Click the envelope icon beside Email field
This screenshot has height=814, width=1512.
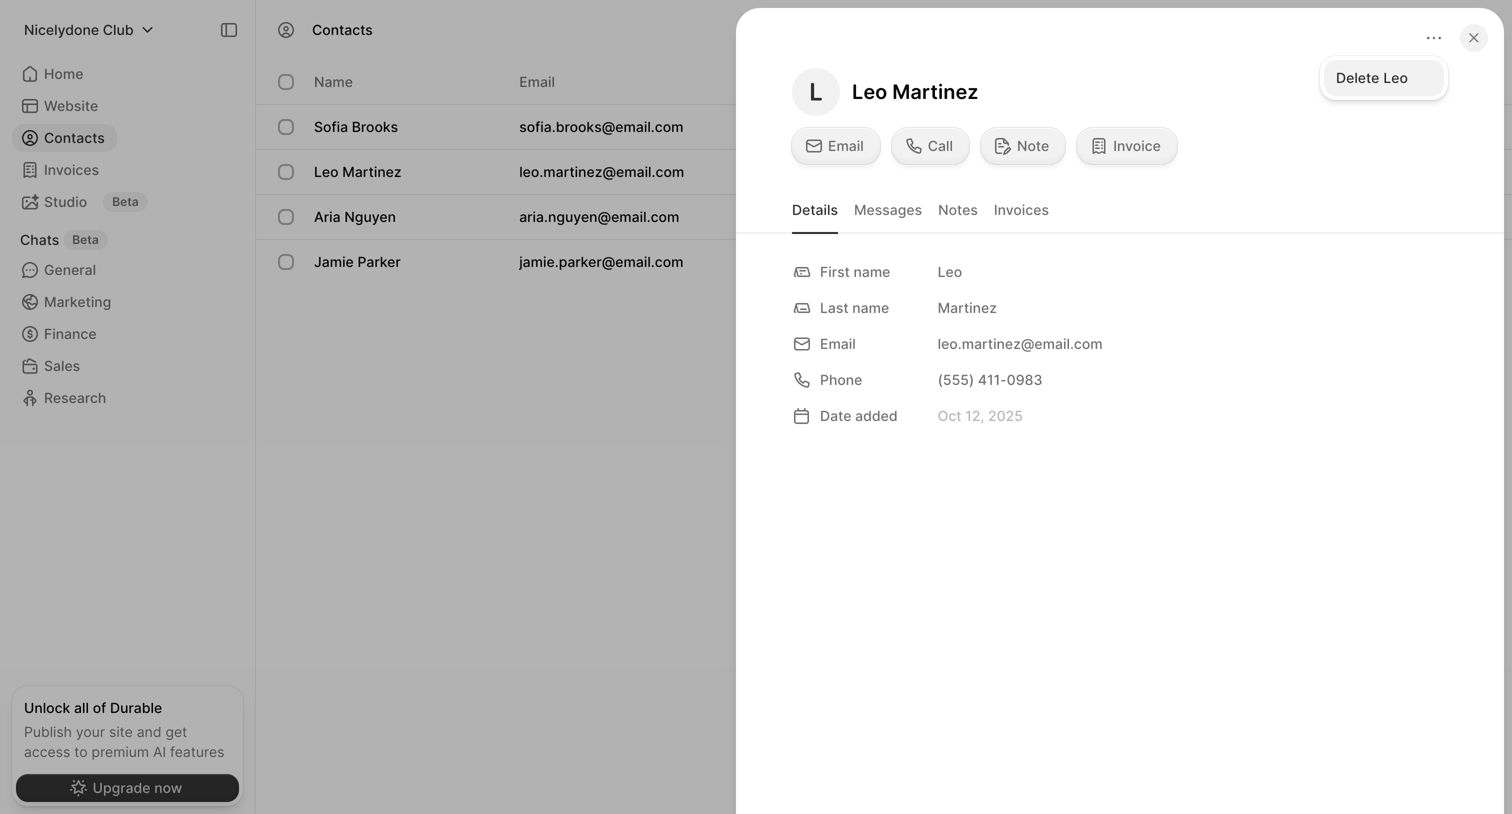pyautogui.click(x=802, y=344)
